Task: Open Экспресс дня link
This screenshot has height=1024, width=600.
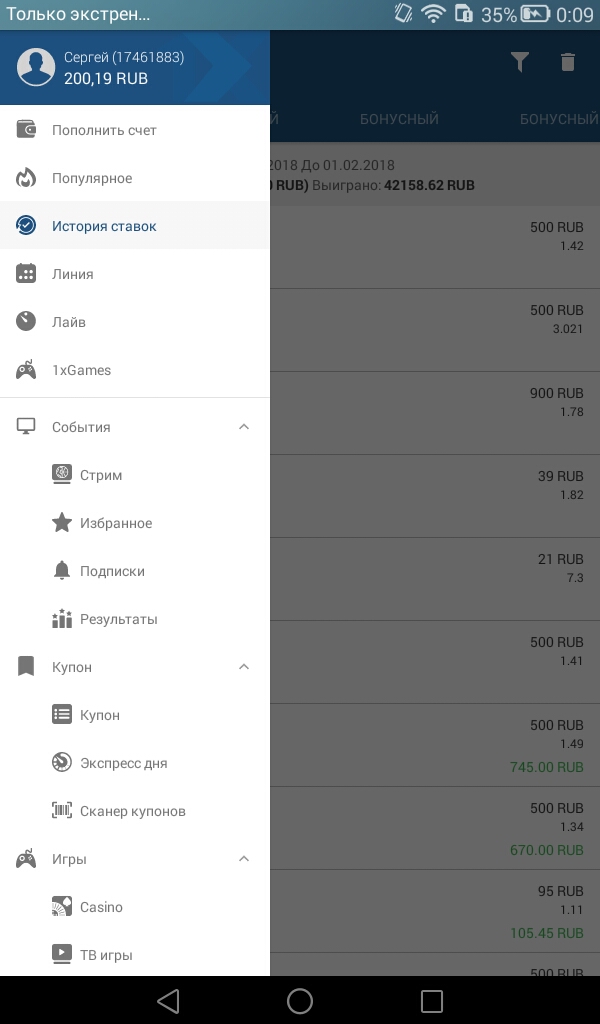Action: [x=123, y=763]
